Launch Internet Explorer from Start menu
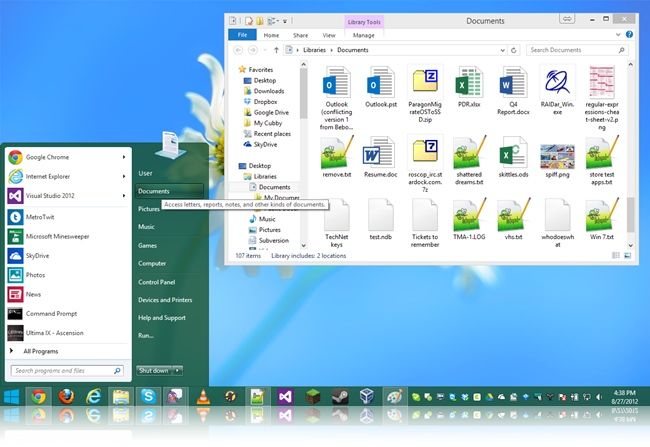The height and width of the screenshot is (447, 650). point(68,176)
